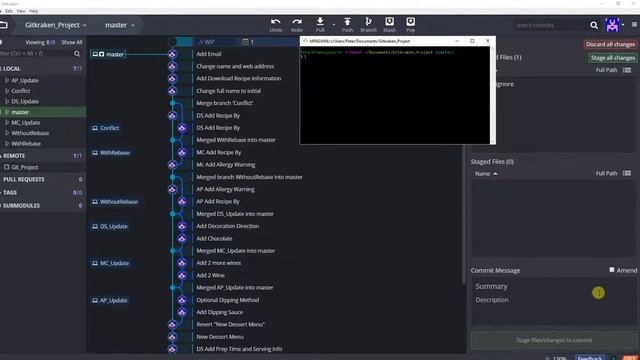Toggle staged files Full Path view icon
Screen dimensions: 640x360
[627, 173]
